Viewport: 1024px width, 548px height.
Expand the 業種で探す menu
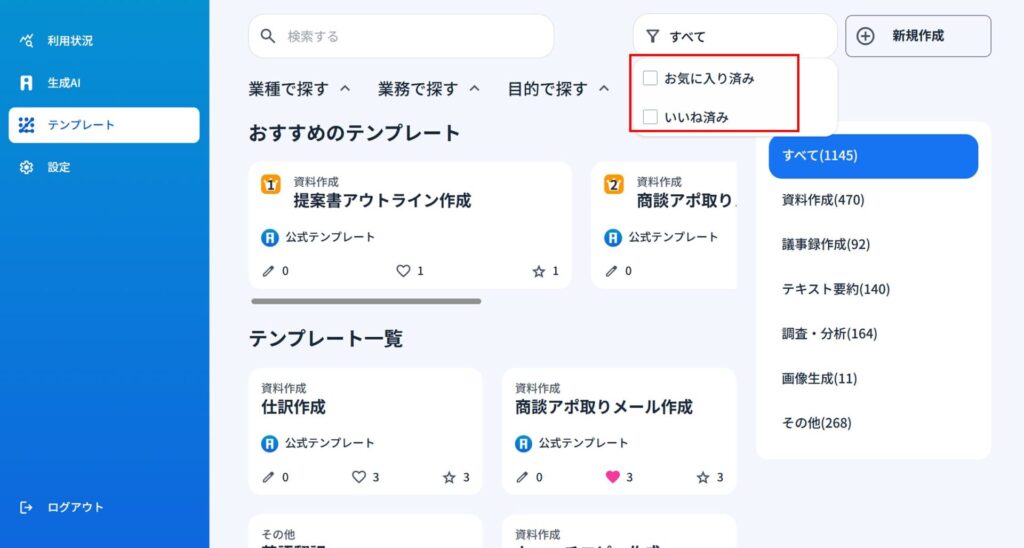(299, 89)
